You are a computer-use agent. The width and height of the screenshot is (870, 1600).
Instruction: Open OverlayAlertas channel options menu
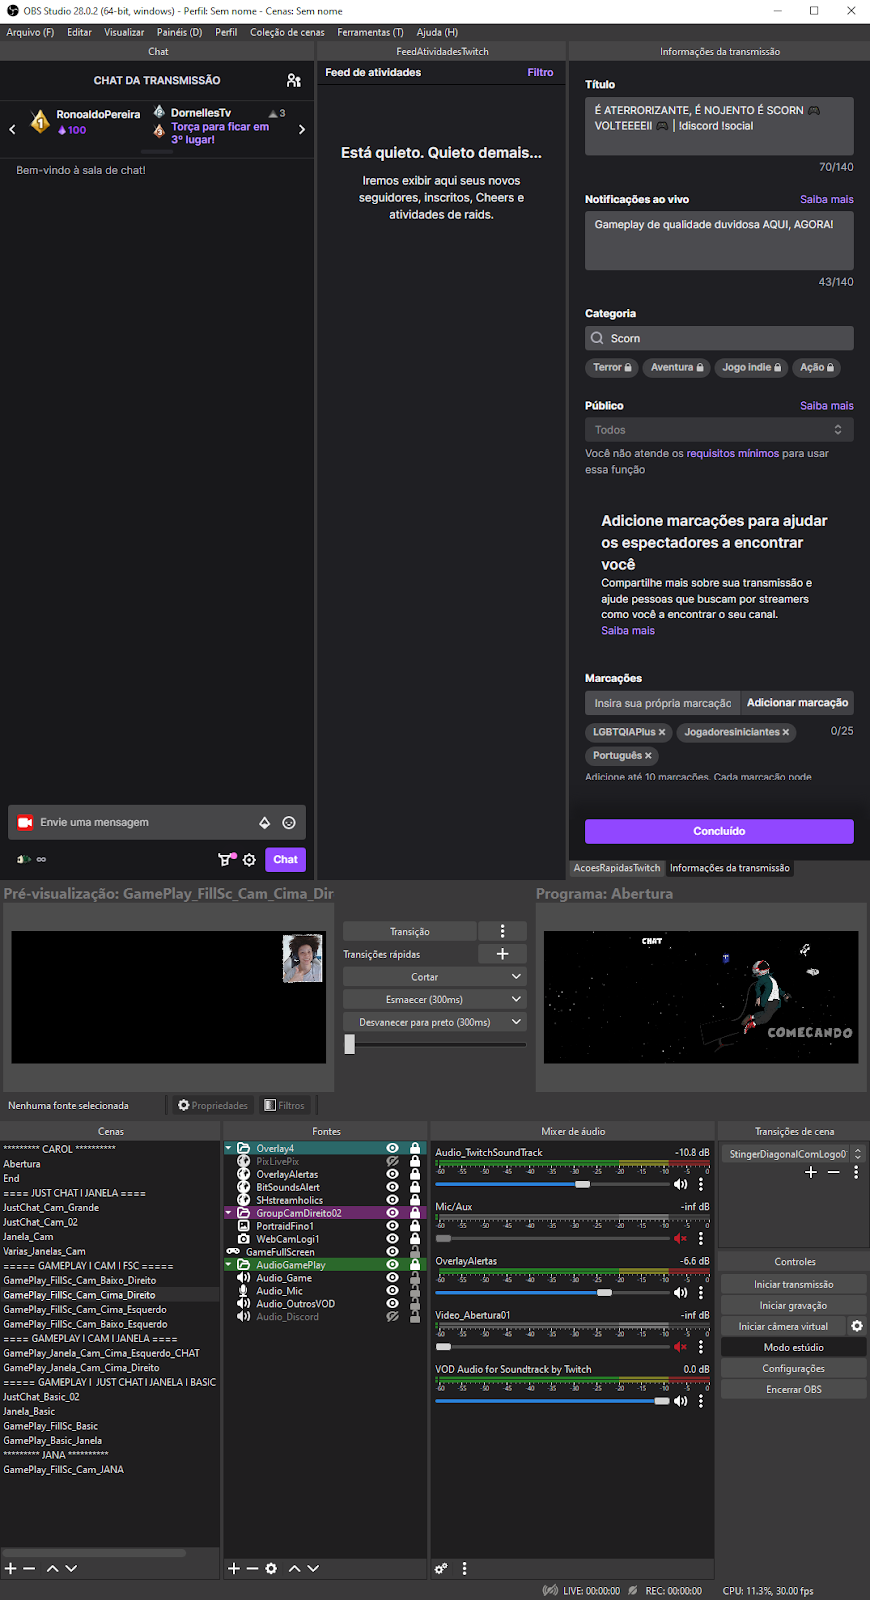coord(701,1292)
